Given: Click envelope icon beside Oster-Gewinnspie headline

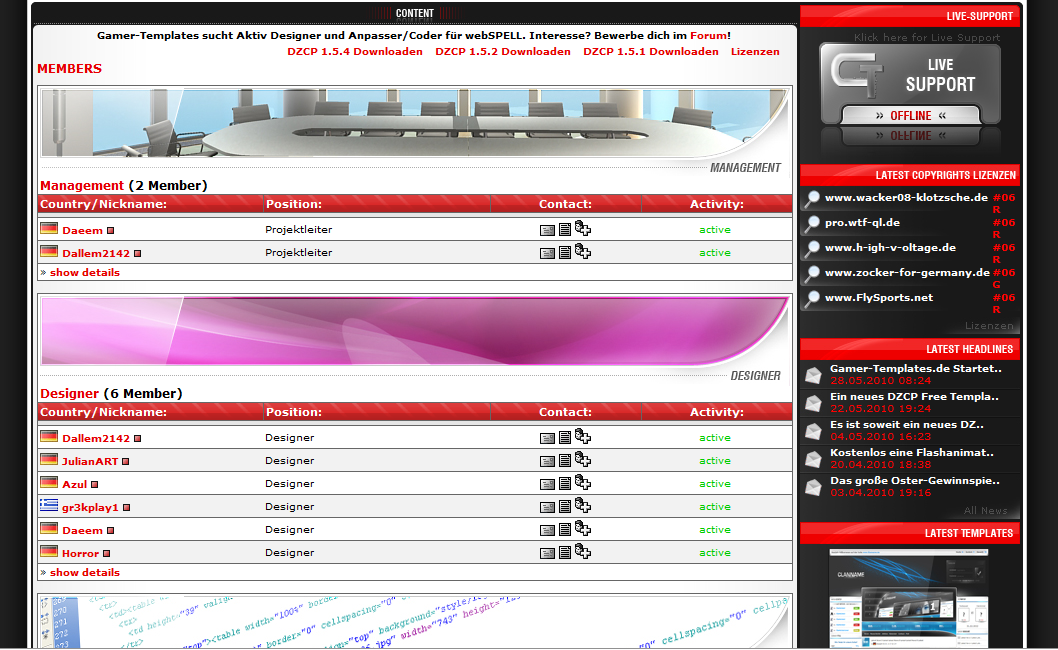Looking at the screenshot, I should tap(813, 487).
